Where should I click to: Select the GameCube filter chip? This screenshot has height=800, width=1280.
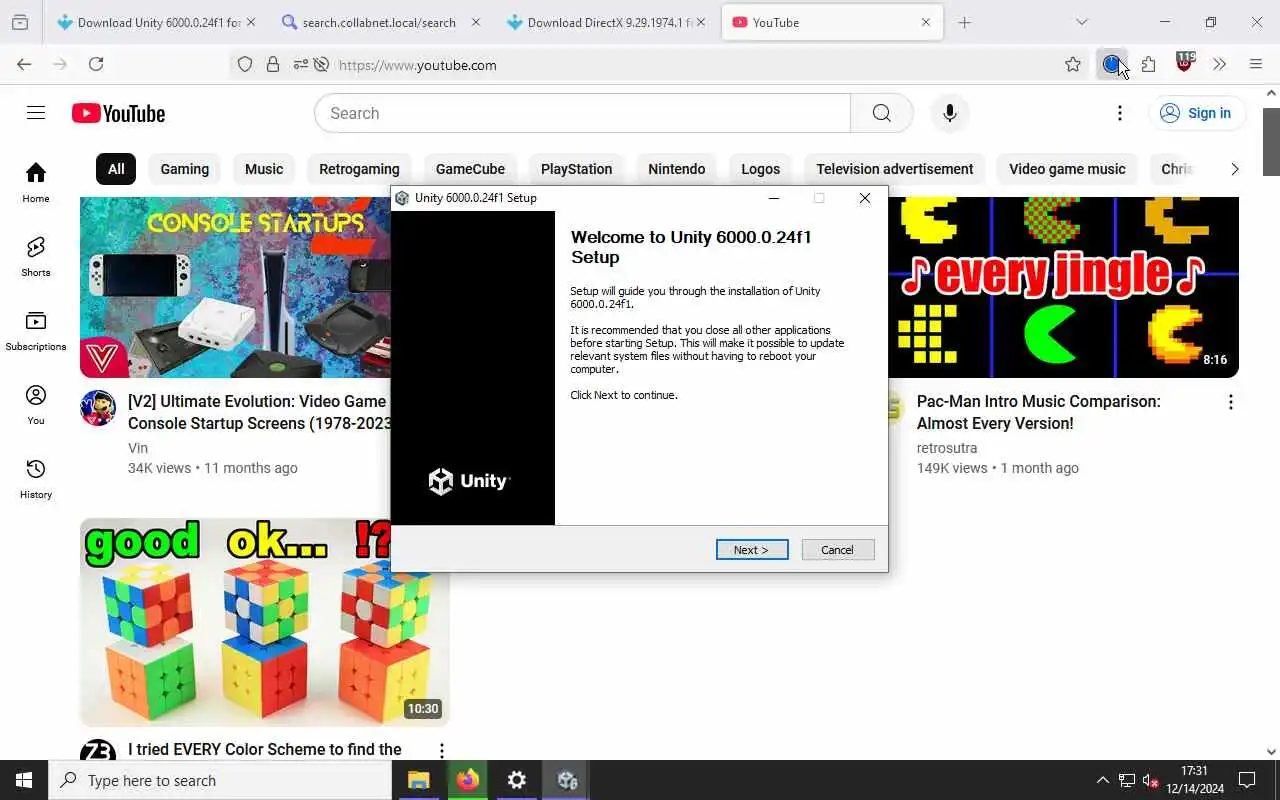[470, 169]
